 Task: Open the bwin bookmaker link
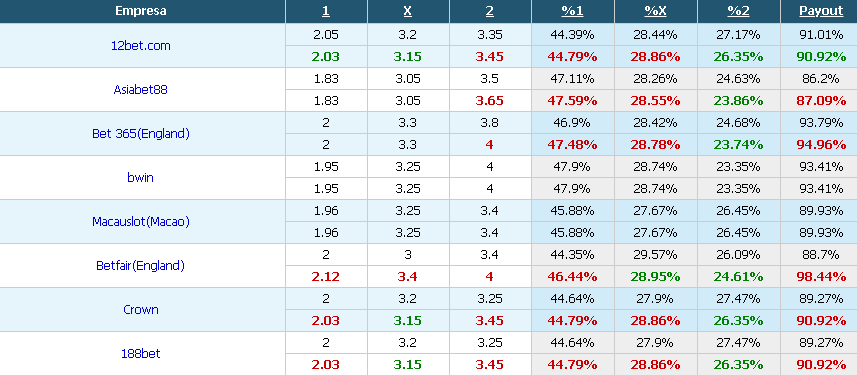[140, 177]
